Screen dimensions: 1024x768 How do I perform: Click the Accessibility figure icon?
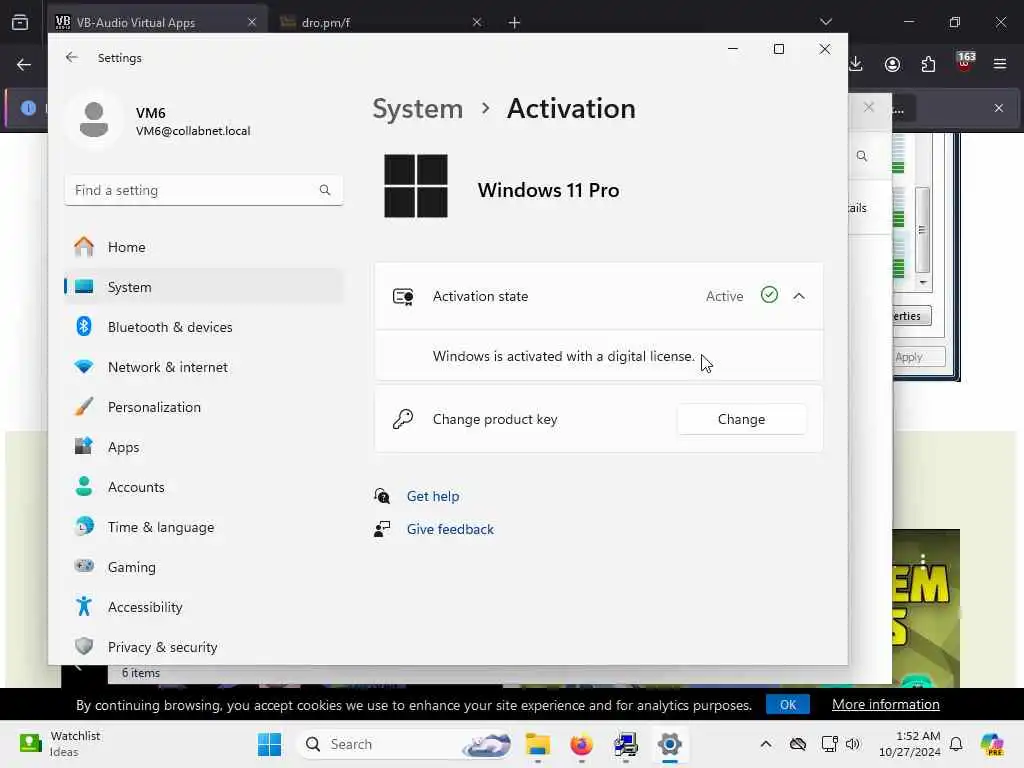click(84, 606)
